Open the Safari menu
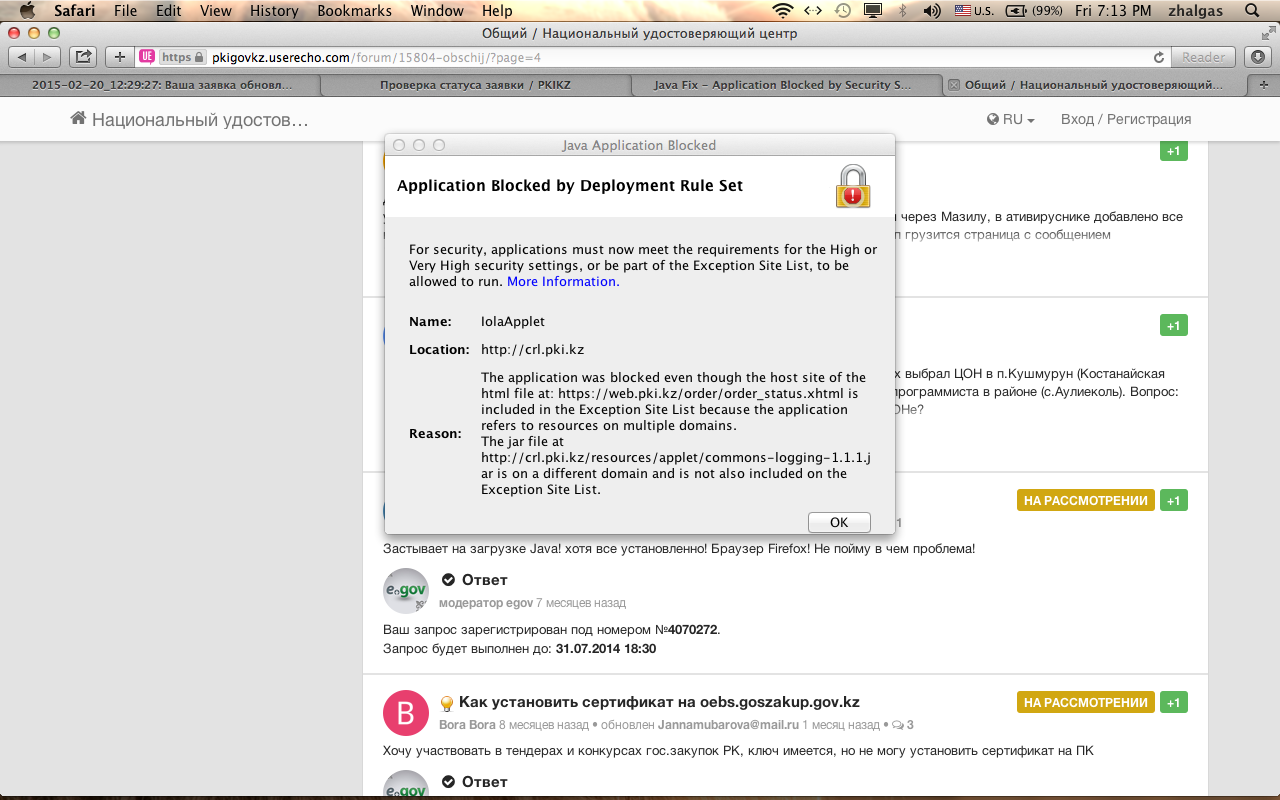Image resolution: width=1280 pixels, height=800 pixels. (74, 11)
